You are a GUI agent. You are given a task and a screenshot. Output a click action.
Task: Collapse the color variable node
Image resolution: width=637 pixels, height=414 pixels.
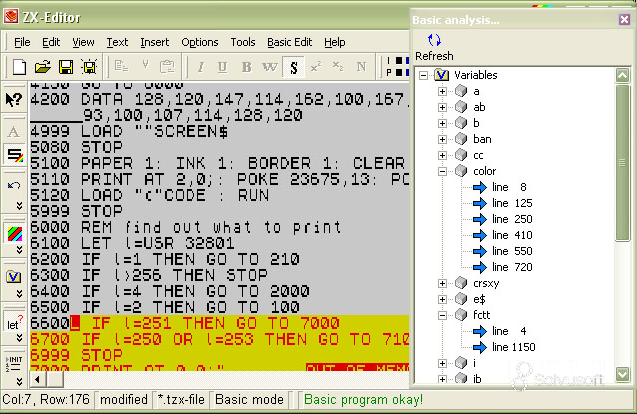click(x=442, y=171)
